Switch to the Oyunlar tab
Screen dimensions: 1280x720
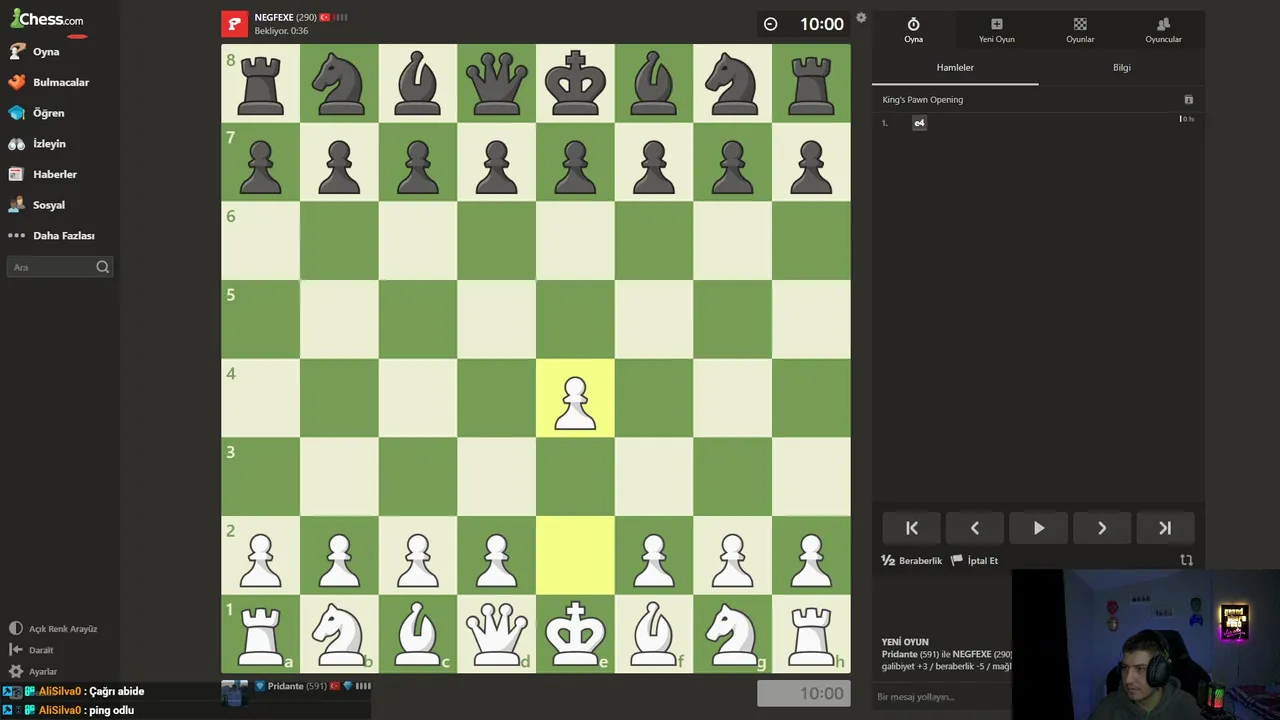point(1080,30)
